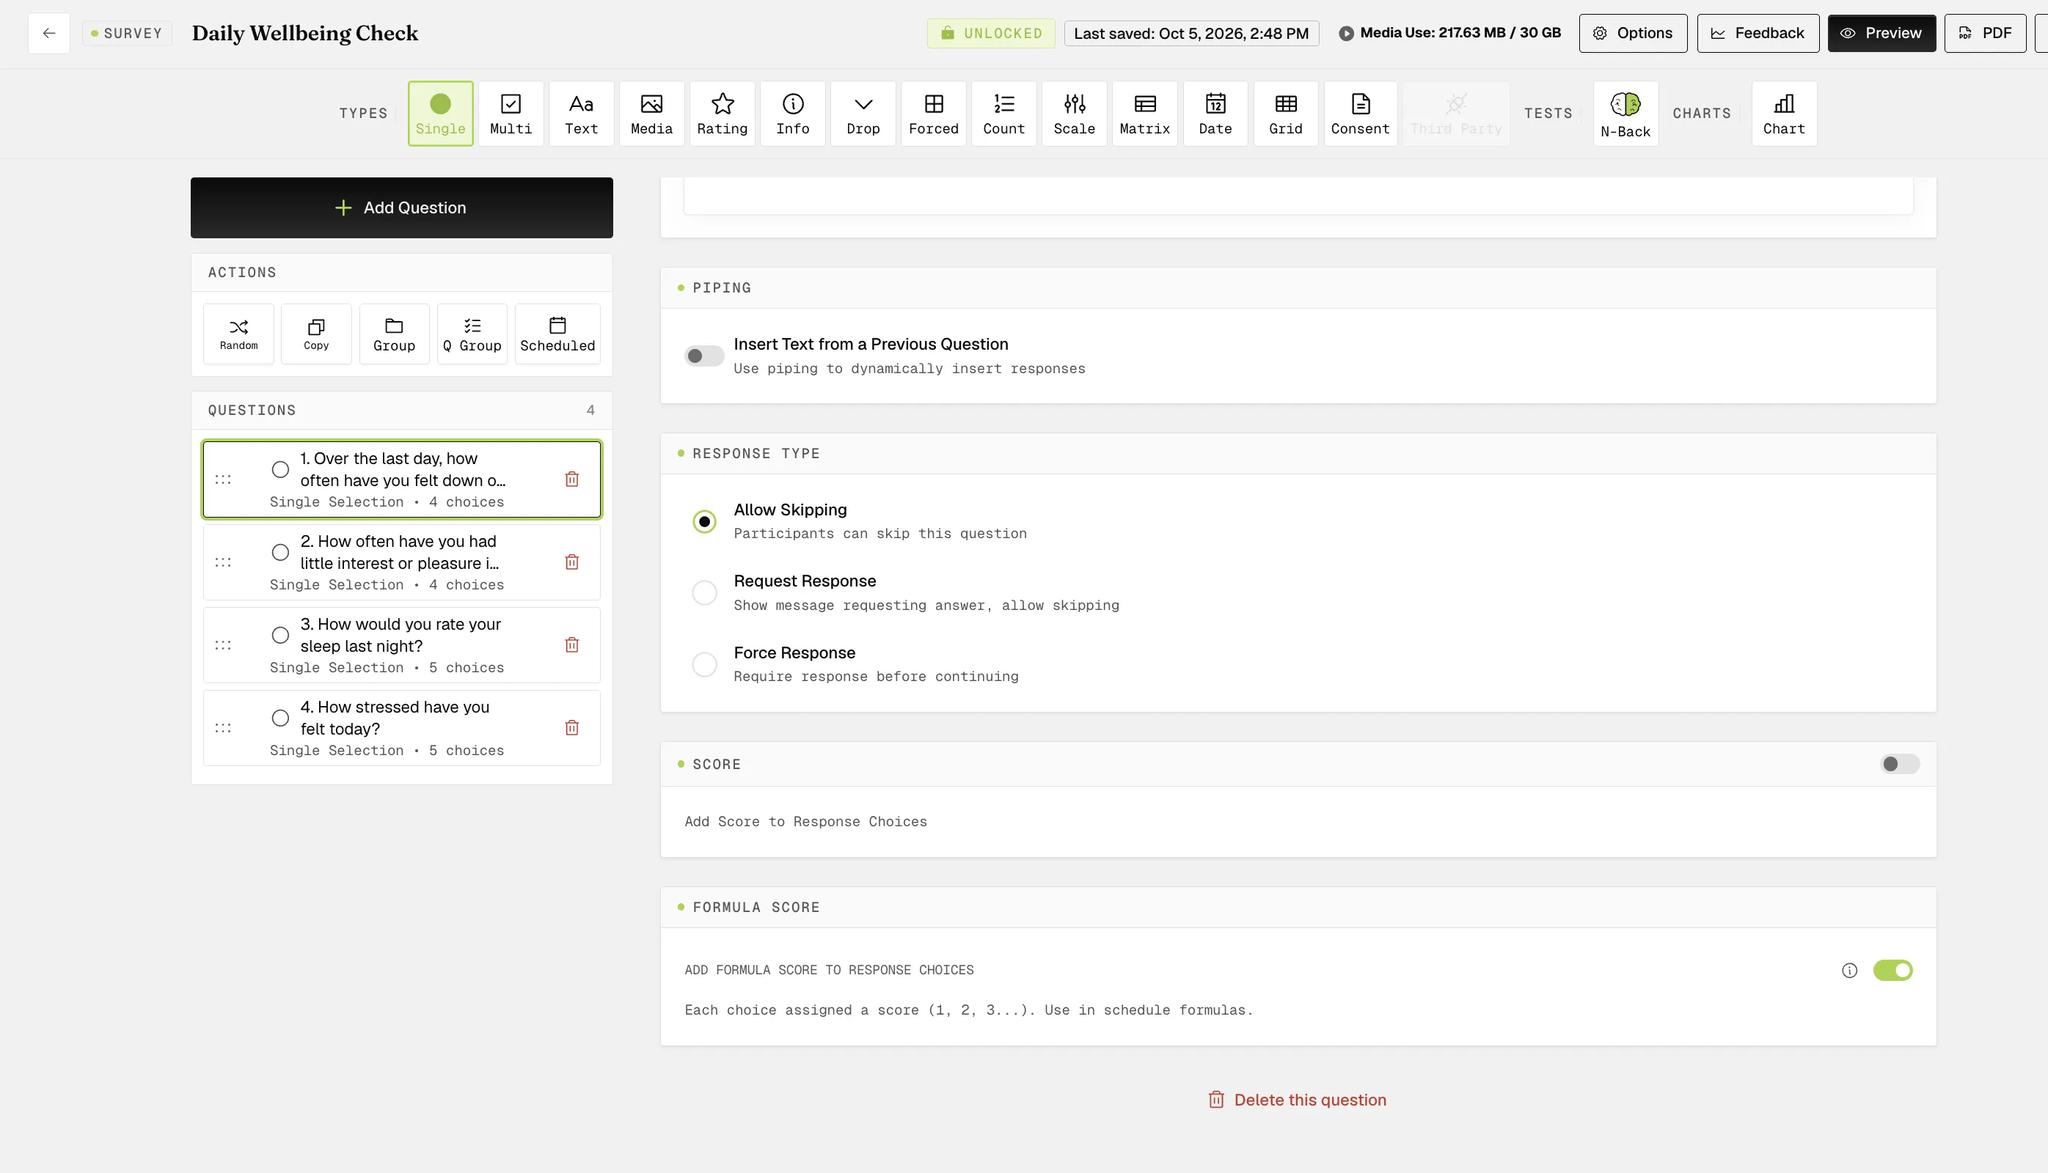Turn on the Score toggle

1899,764
